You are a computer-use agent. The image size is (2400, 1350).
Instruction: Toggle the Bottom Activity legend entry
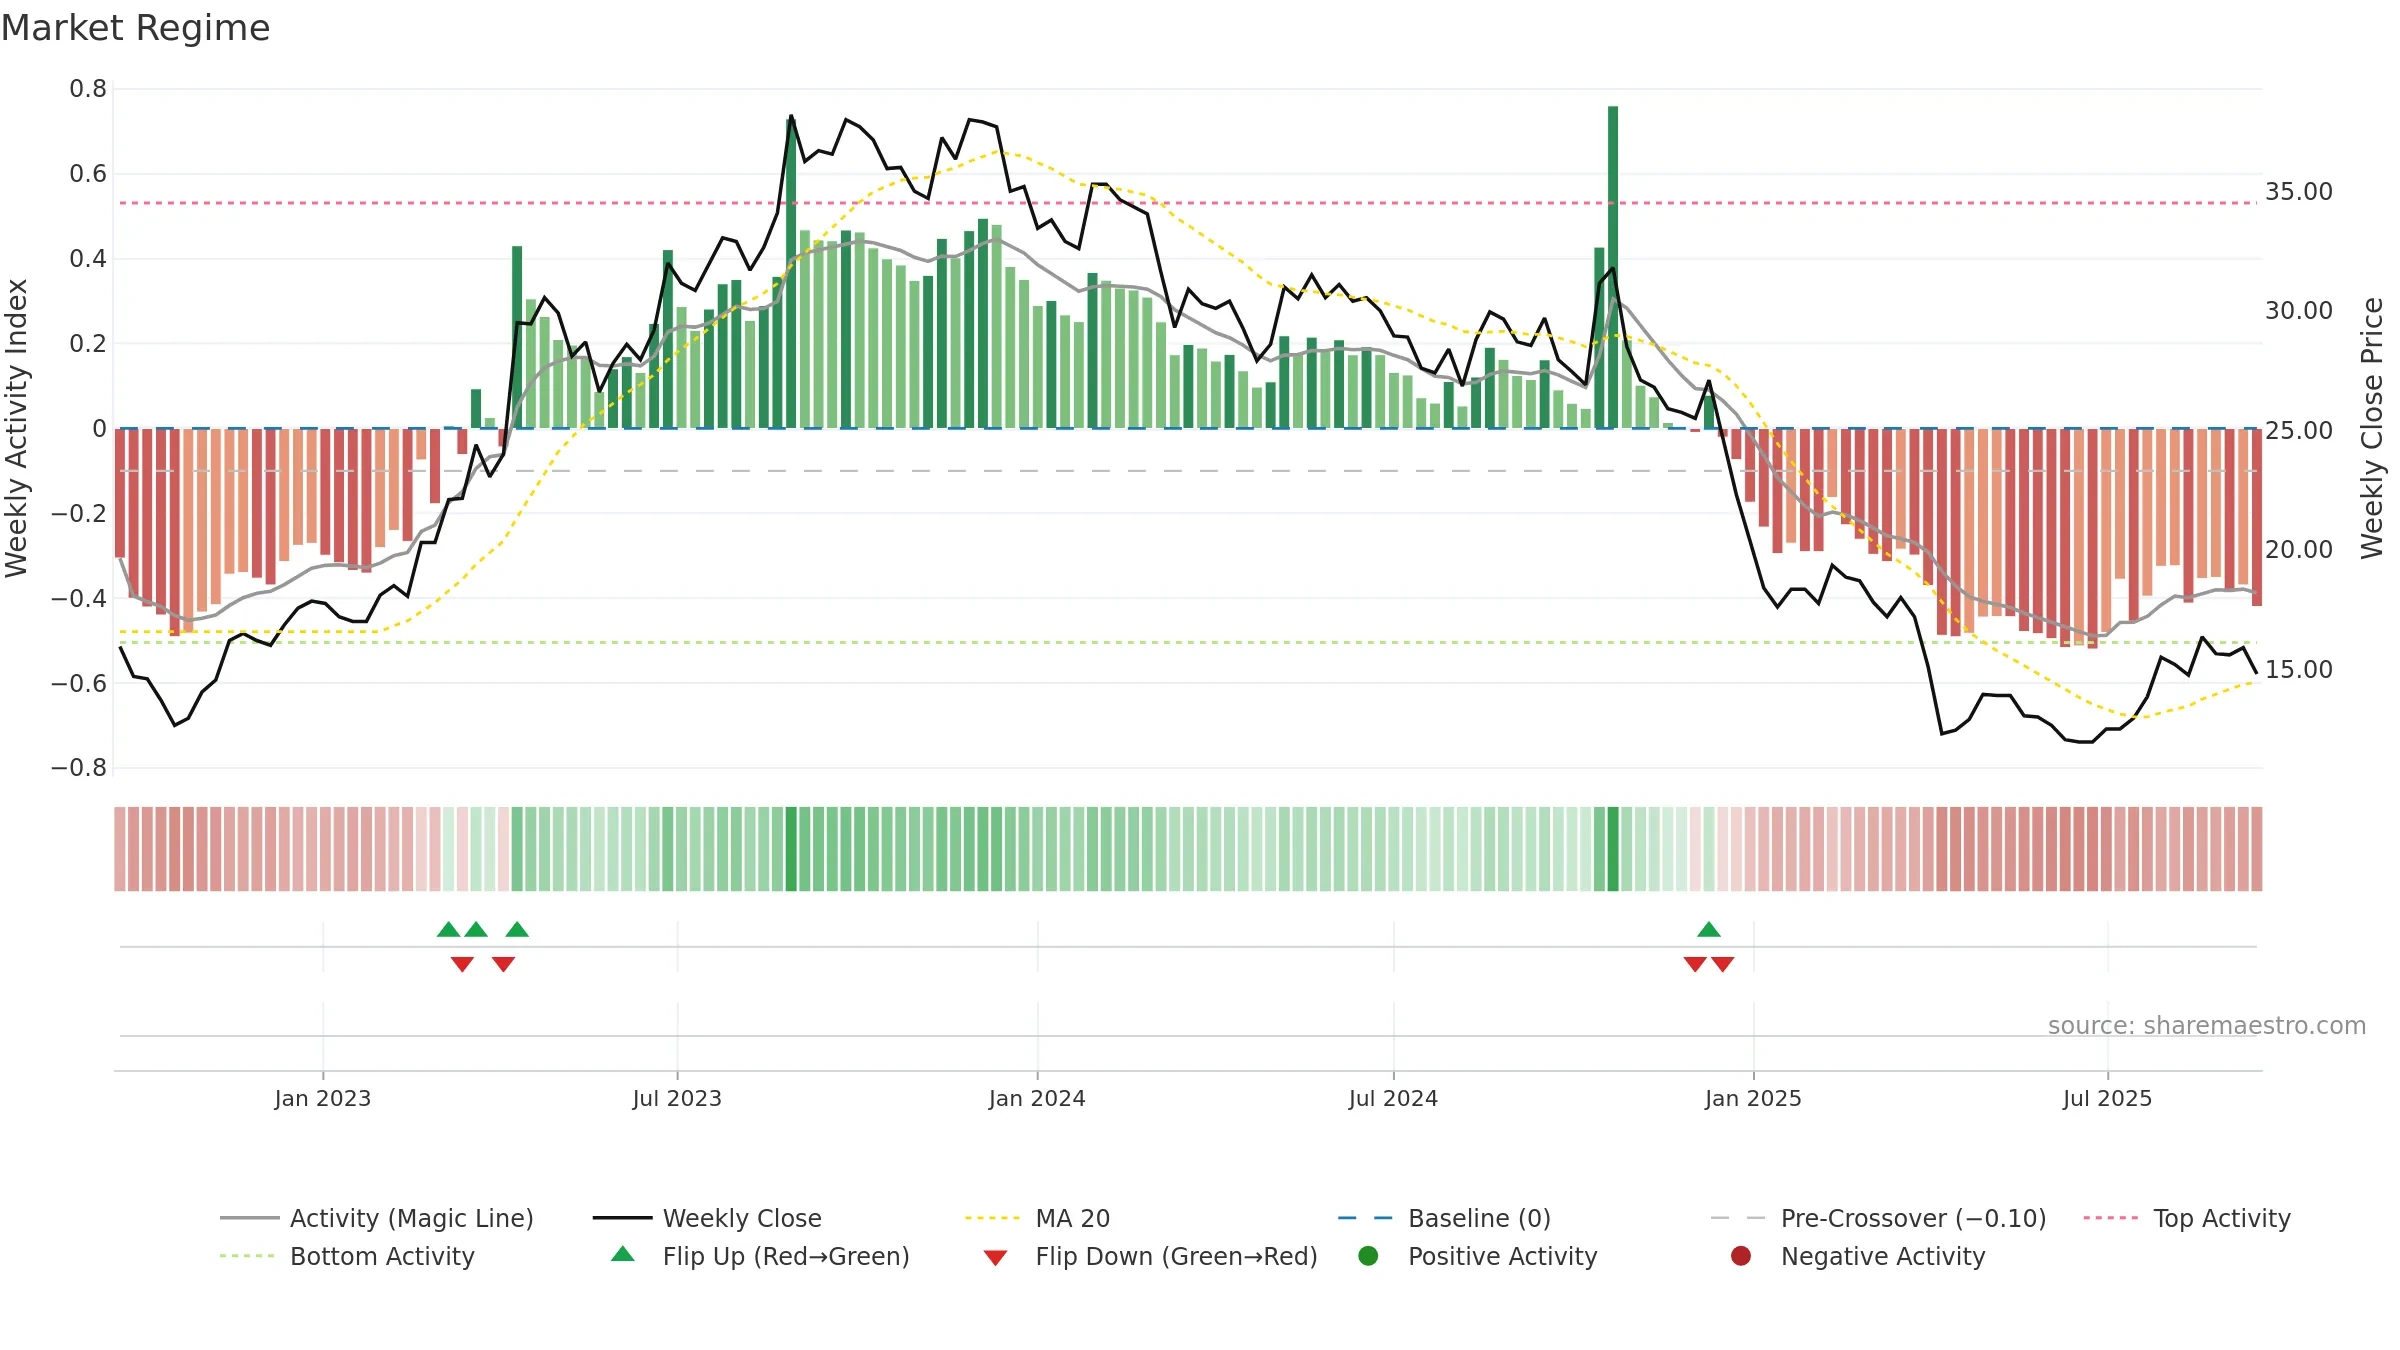[347, 1256]
